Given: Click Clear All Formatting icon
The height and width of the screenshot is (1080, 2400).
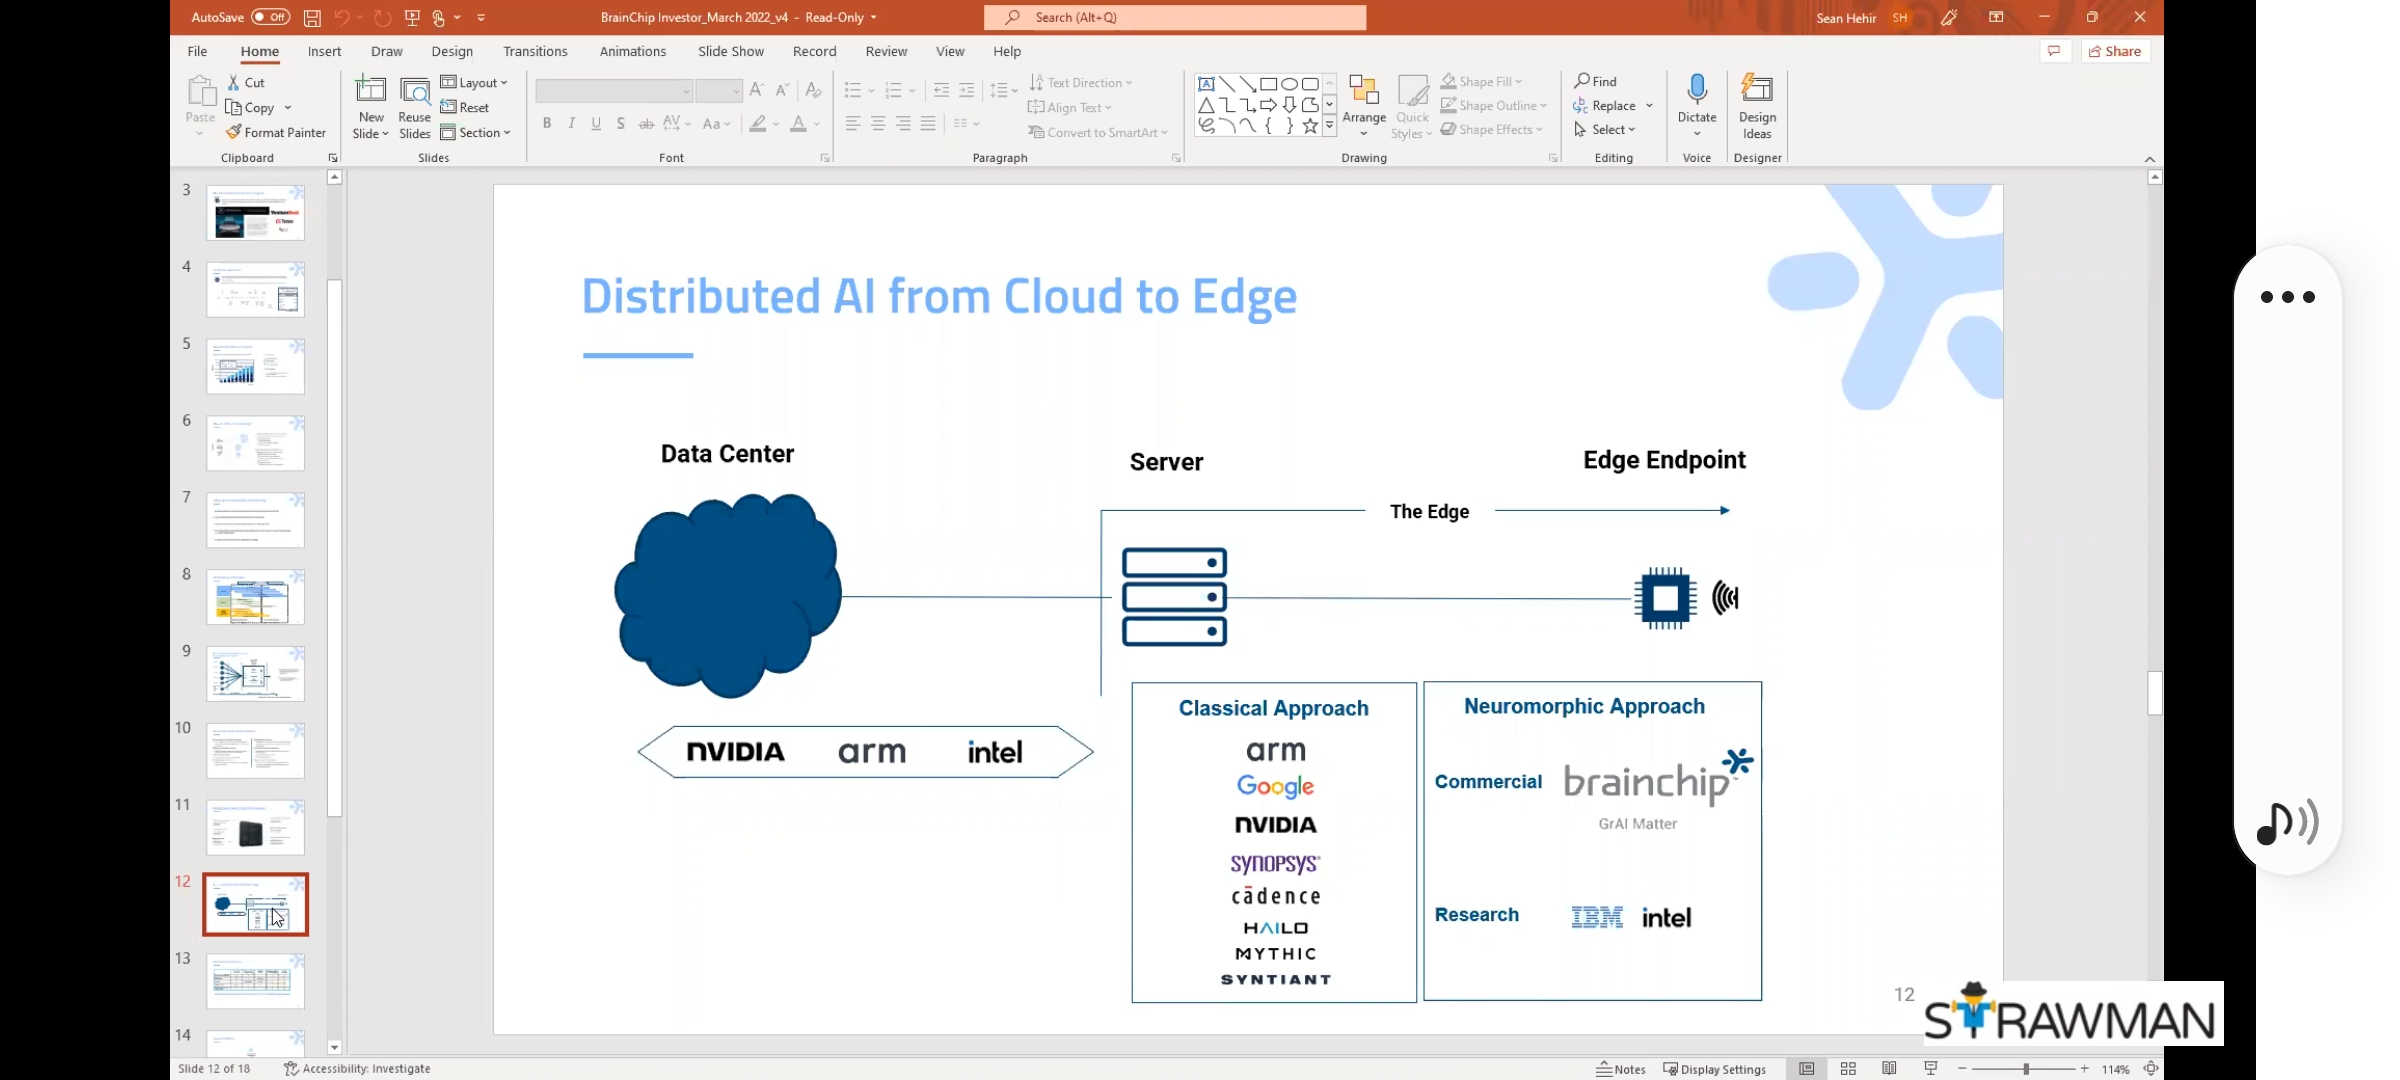Looking at the screenshot, I should (x=814, y=90).
